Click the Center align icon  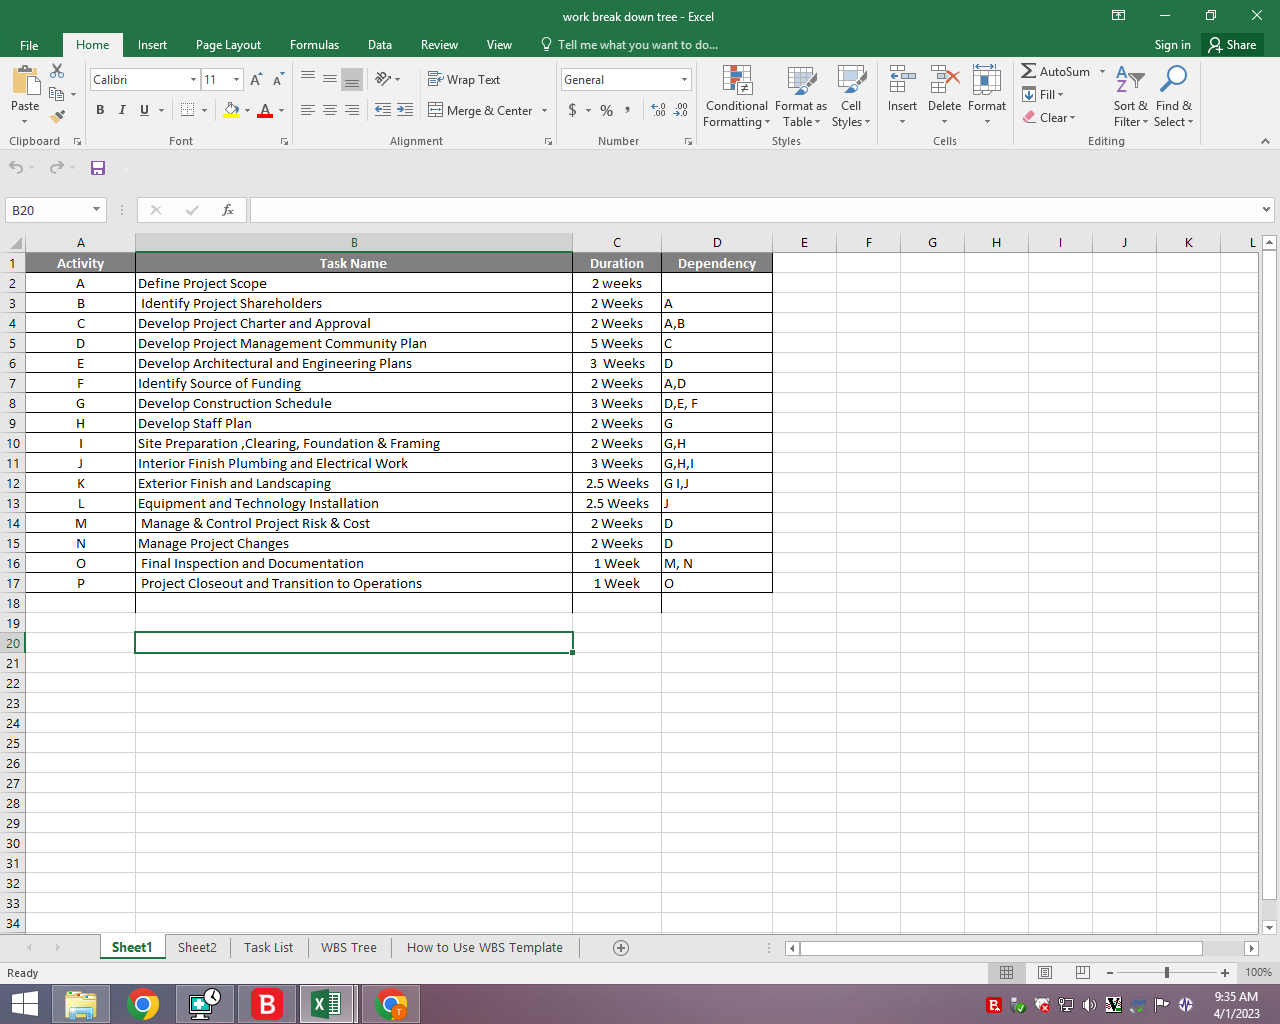tap(329, 110)
